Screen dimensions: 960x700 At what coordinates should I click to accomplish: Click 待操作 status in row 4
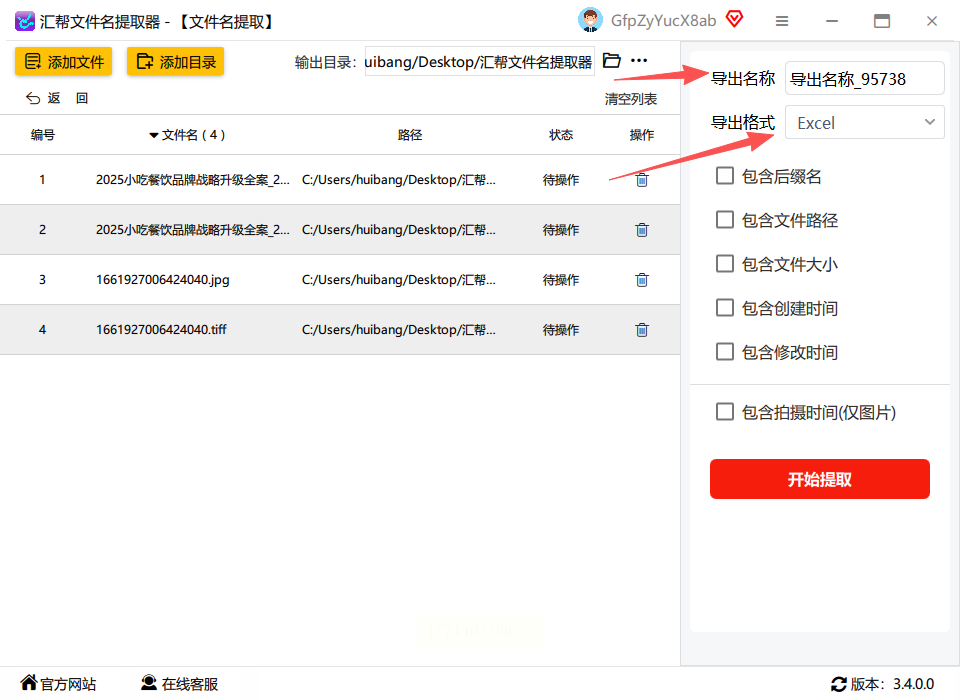(561, 330)
